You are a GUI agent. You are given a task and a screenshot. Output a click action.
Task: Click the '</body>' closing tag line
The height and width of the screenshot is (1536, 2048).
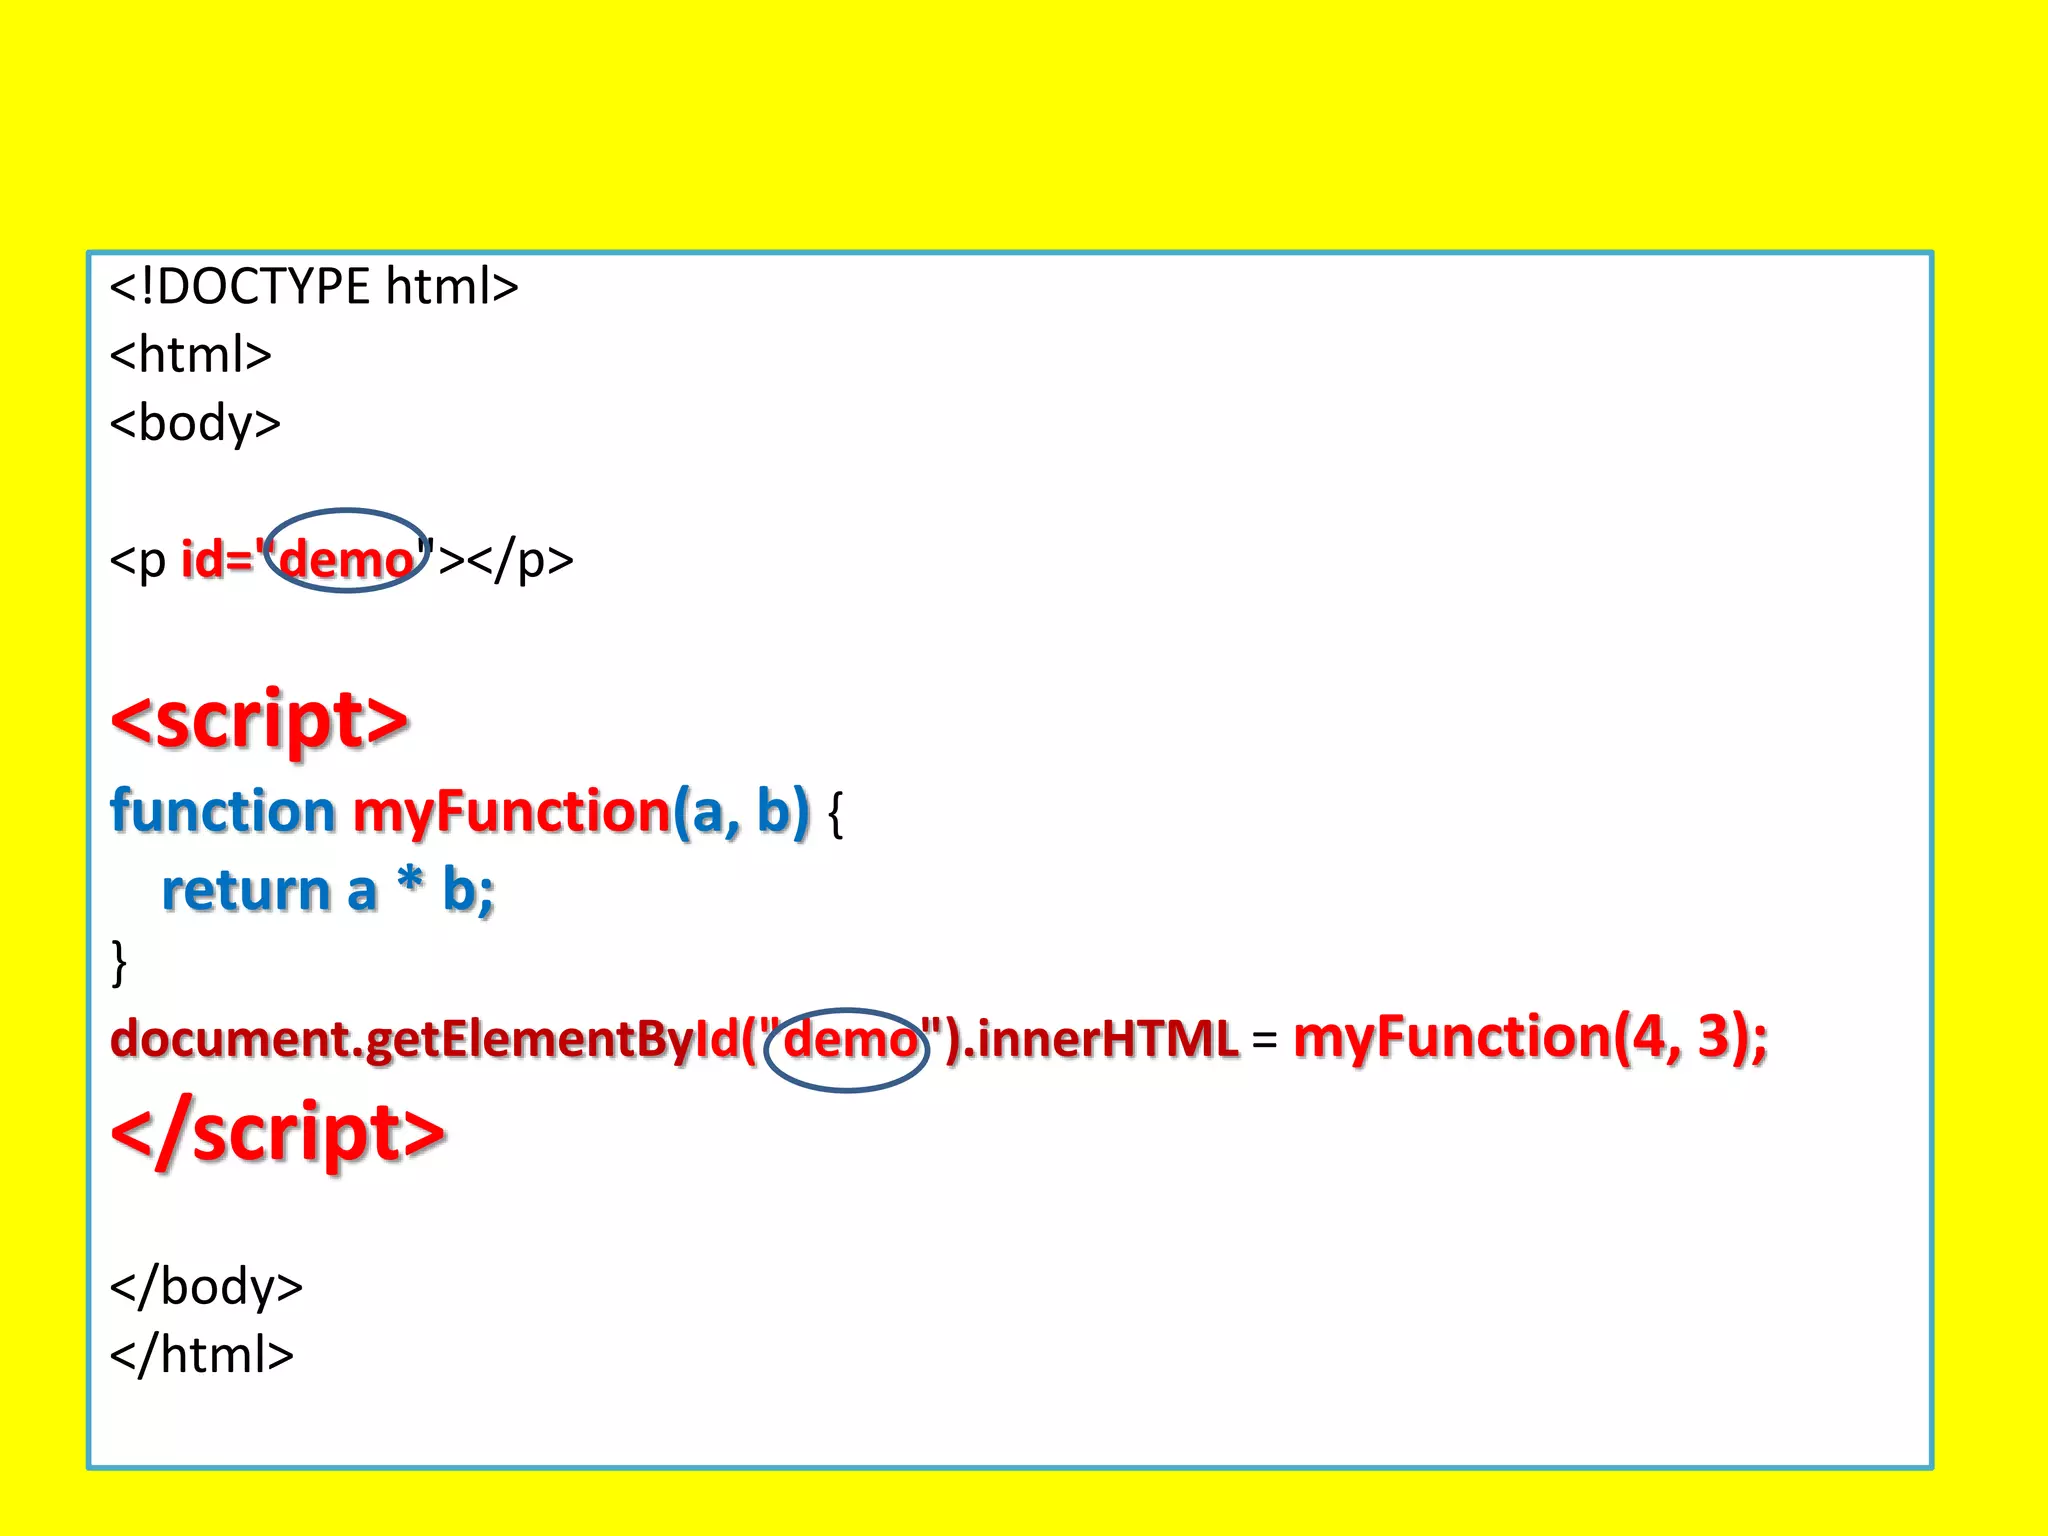point(206,1286)
